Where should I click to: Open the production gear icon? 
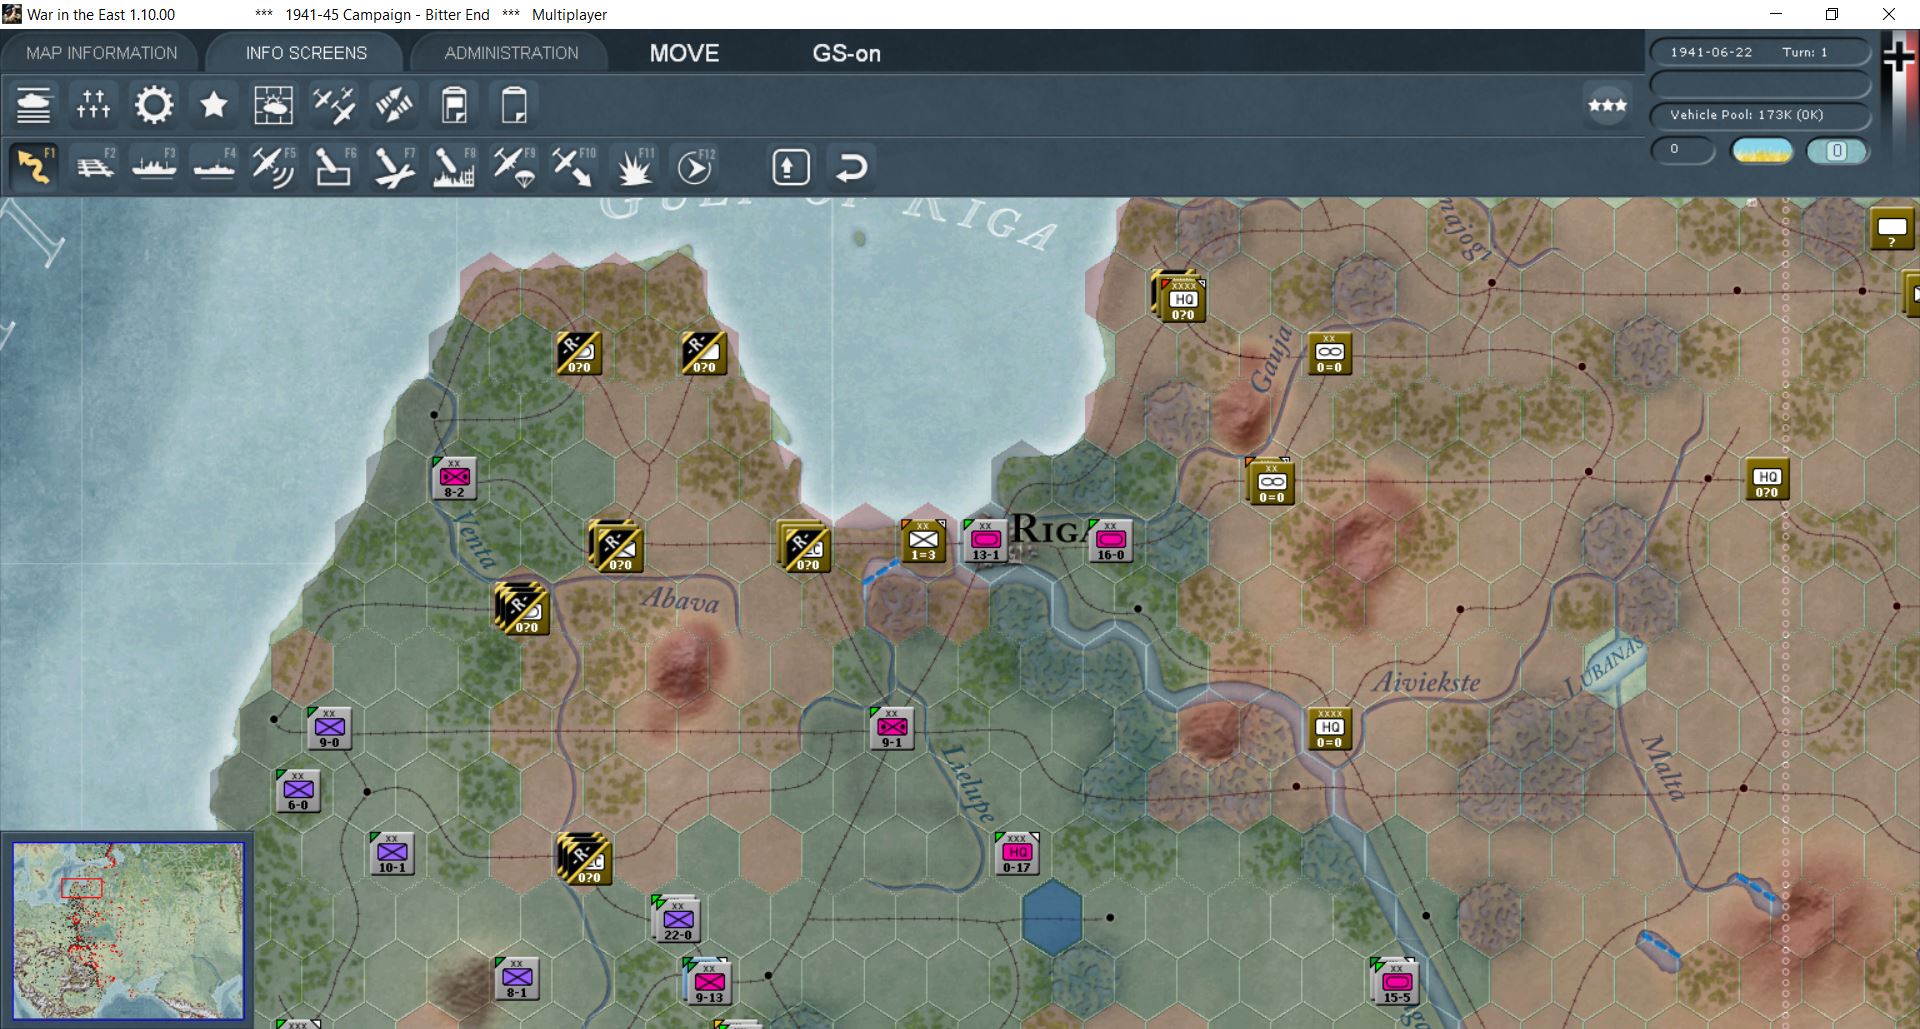(153, 105)
